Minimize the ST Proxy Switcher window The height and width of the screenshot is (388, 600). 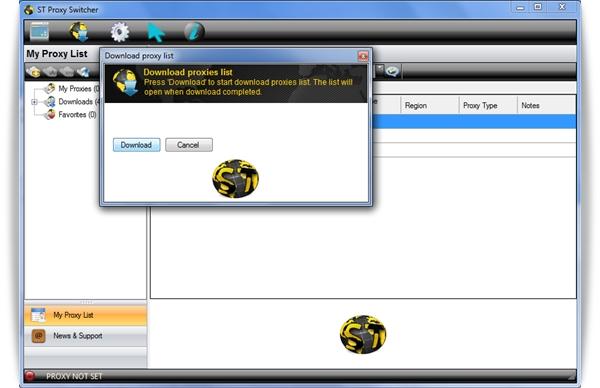tap(520, 7)
